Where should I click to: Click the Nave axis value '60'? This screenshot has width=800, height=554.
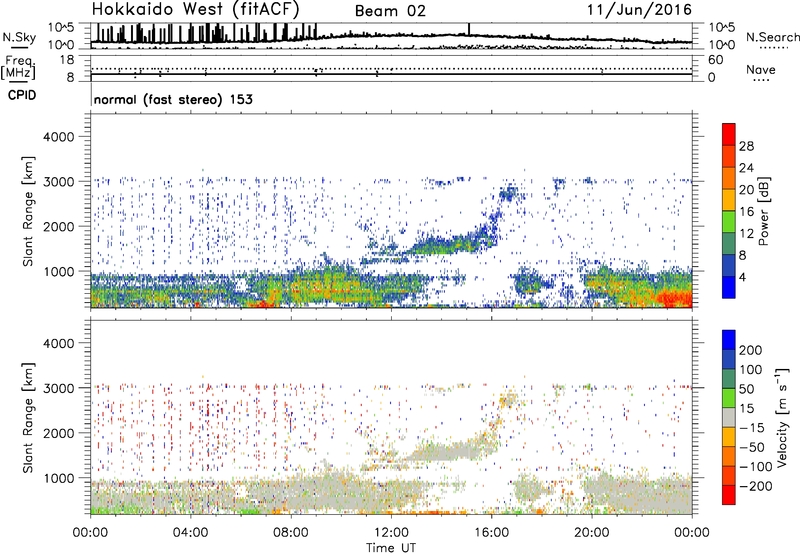point(716,60)
